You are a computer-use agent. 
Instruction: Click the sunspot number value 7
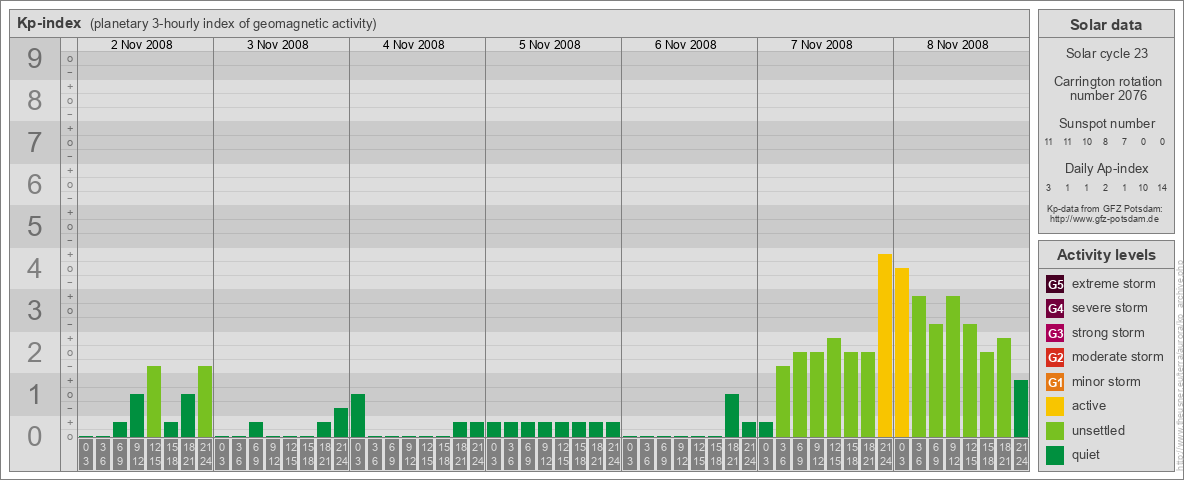1124,143
